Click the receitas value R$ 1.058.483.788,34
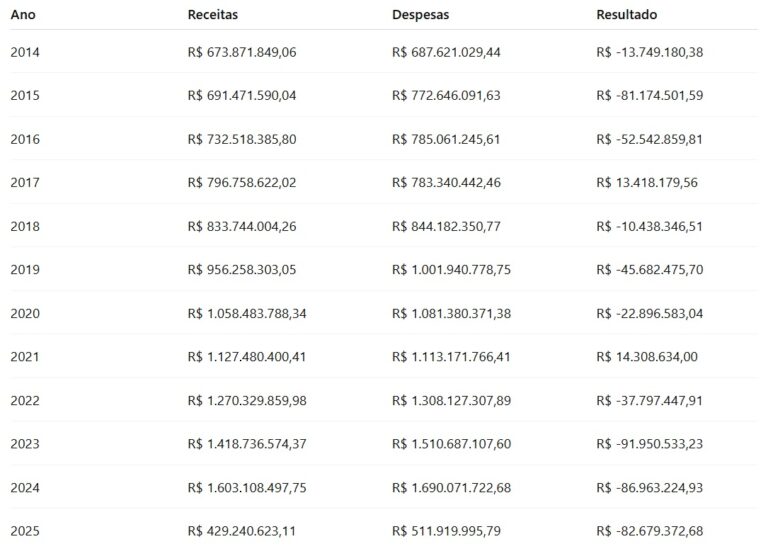The width and height of the screenshot is (768, 556). click(247, 313)
